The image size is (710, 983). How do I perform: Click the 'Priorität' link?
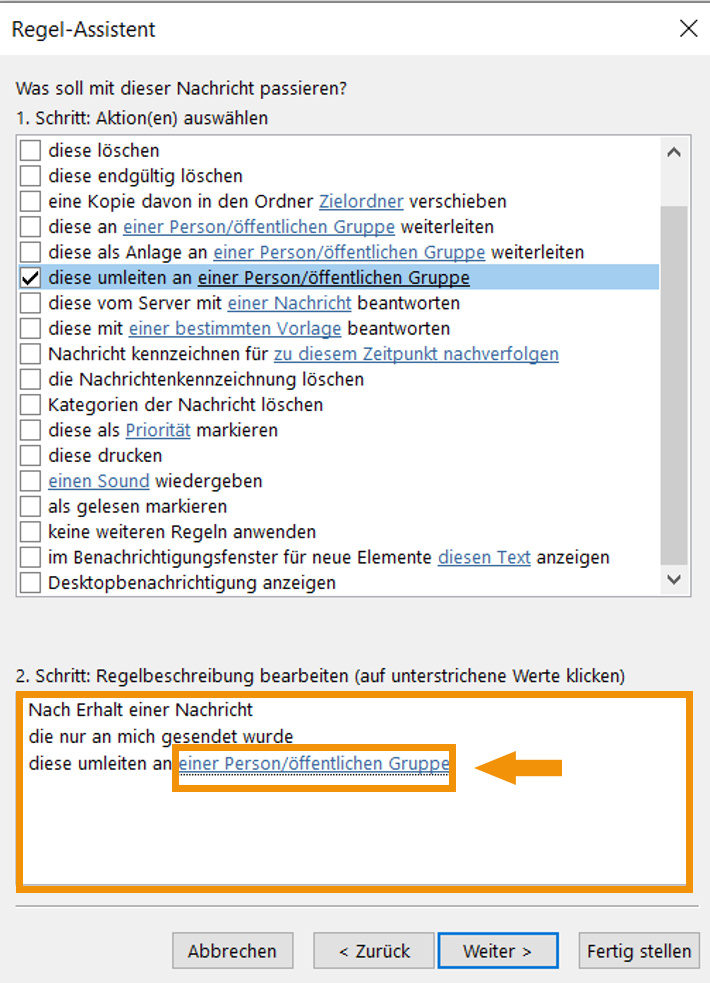(158, 430)
